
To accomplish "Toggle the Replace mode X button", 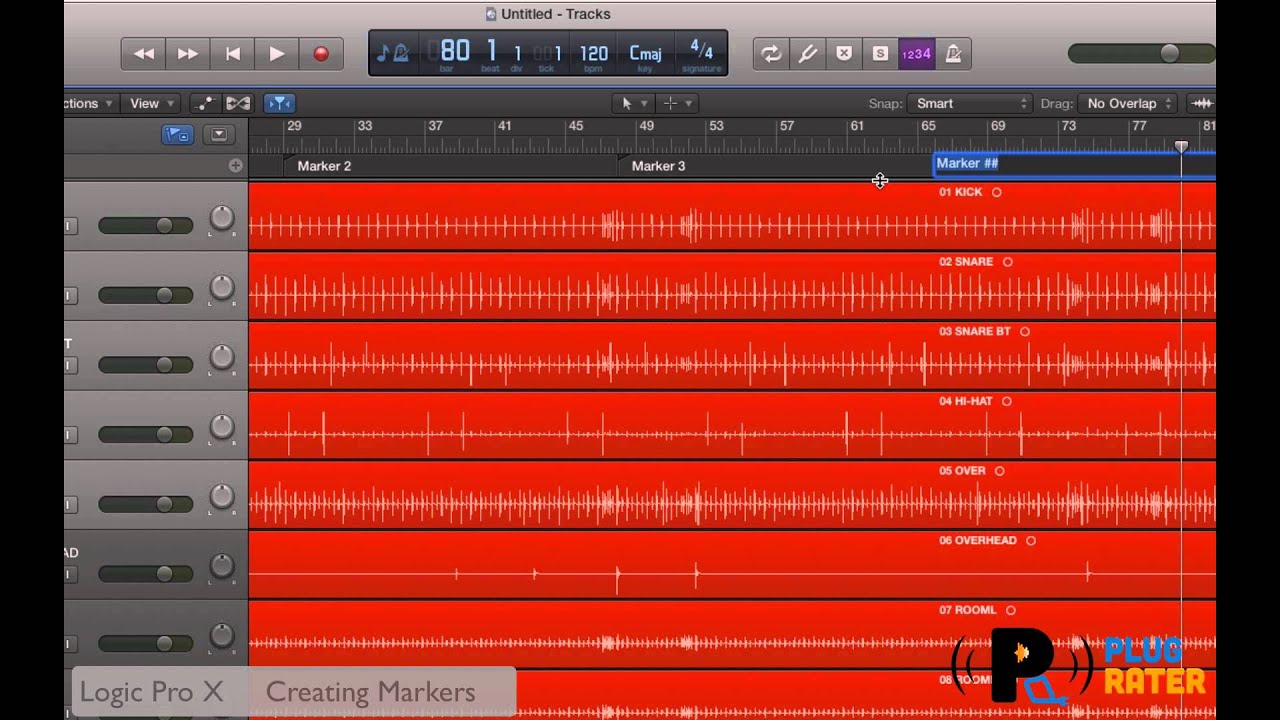I will pyautogui.click(x=844, y=54).
